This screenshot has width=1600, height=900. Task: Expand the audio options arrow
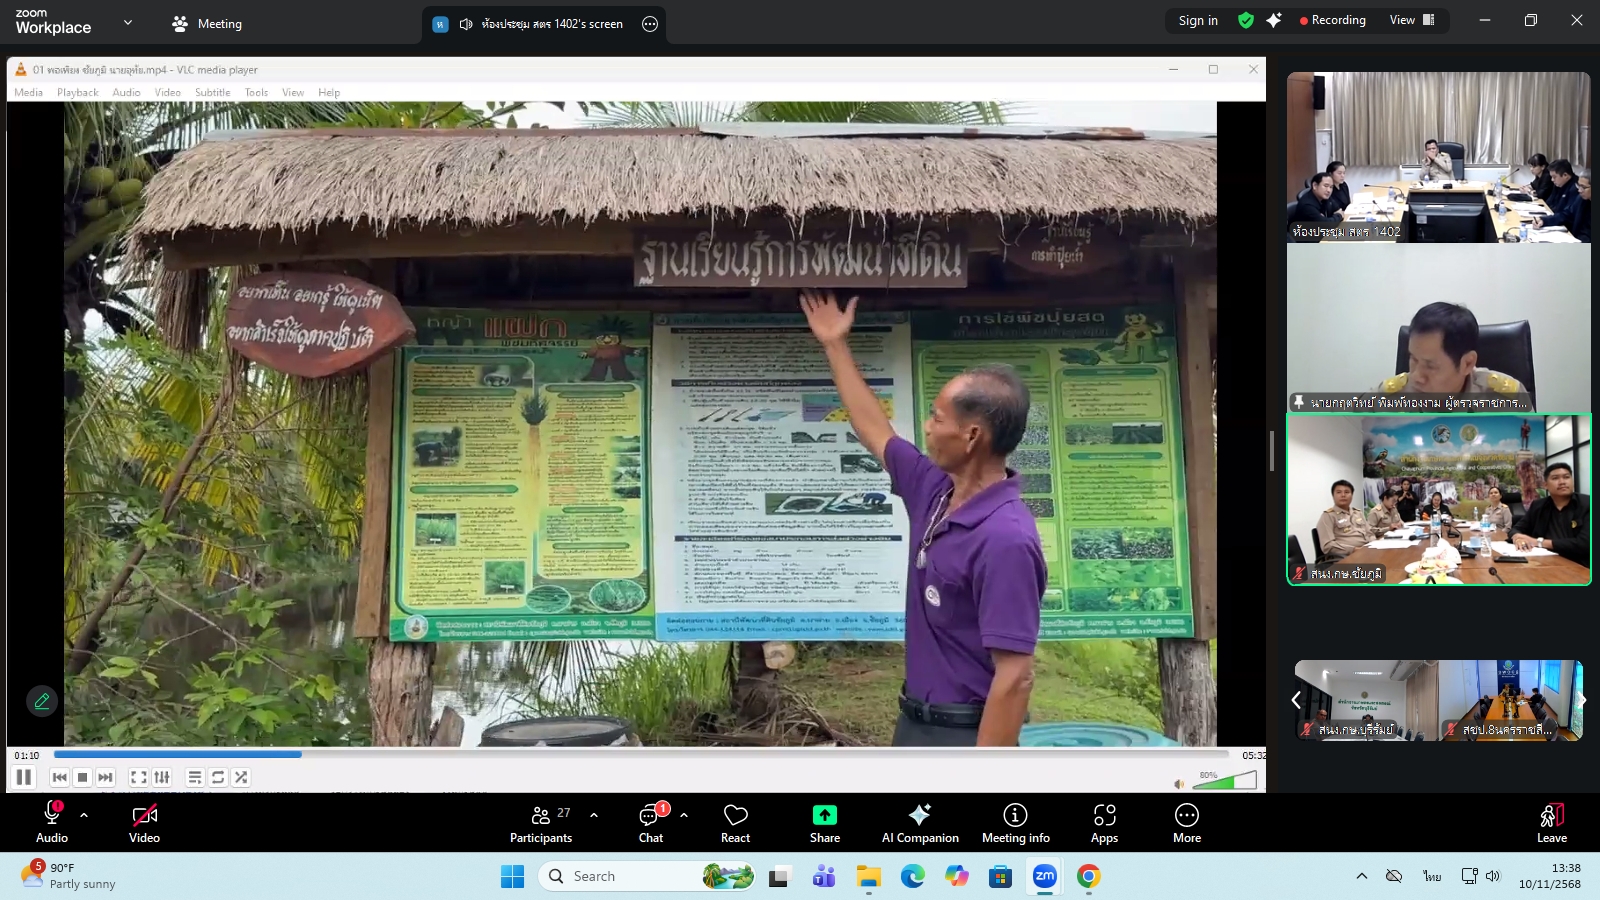tap(84, 815)
